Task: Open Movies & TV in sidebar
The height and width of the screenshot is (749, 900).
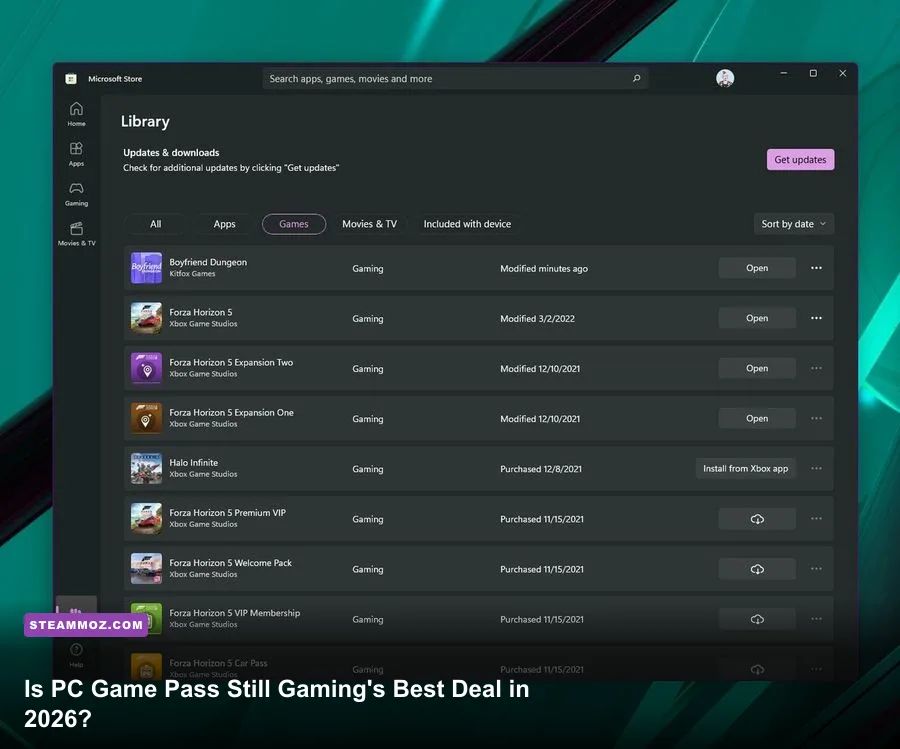Action: click(76, 234)
